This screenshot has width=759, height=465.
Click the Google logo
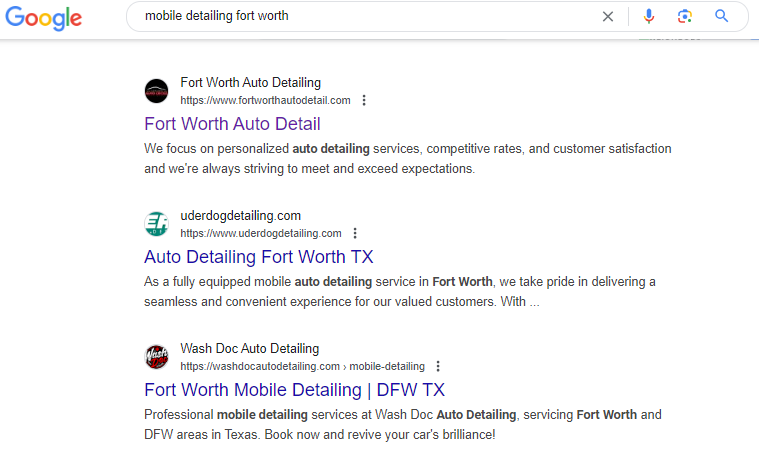pos(44,17)
